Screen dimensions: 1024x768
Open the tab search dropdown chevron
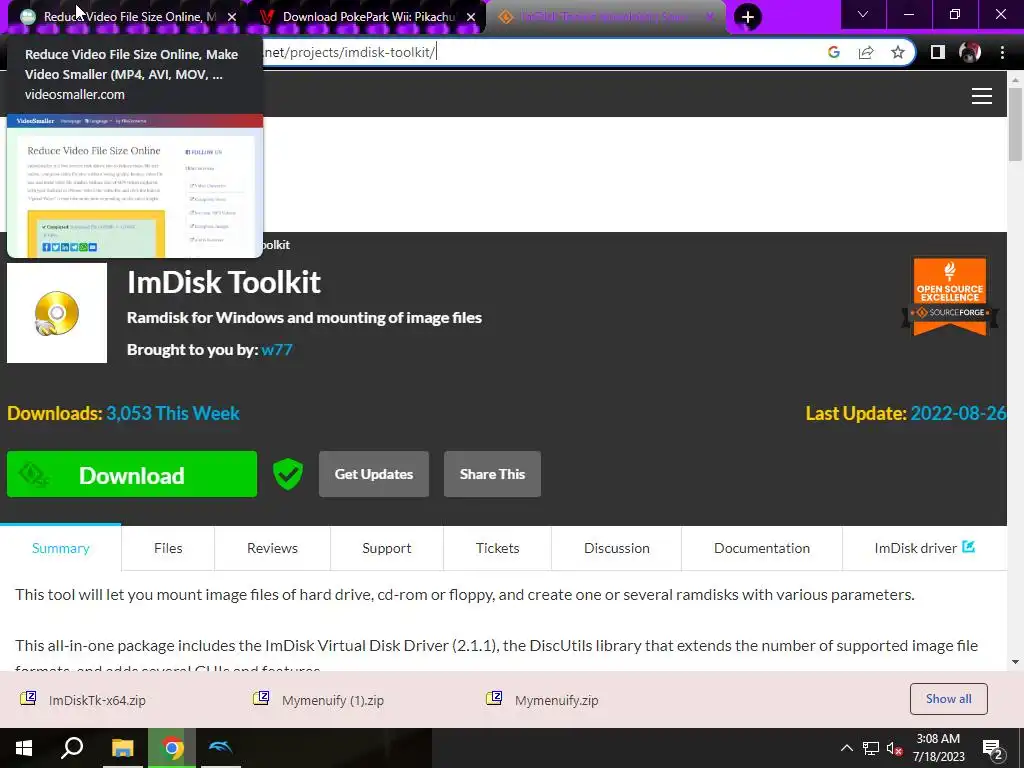click(863, 14)
